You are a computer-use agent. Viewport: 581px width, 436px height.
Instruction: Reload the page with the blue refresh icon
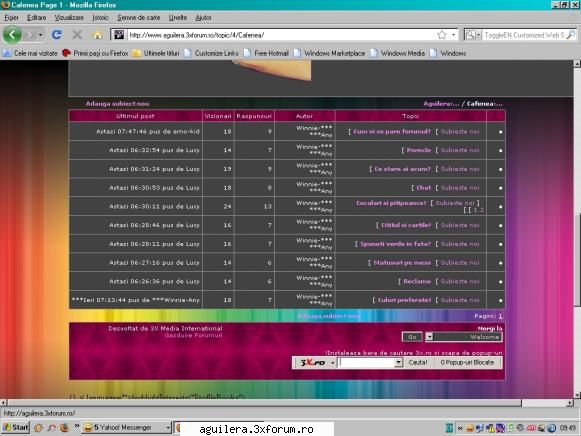pyautogui.click(x=57, y=35)
